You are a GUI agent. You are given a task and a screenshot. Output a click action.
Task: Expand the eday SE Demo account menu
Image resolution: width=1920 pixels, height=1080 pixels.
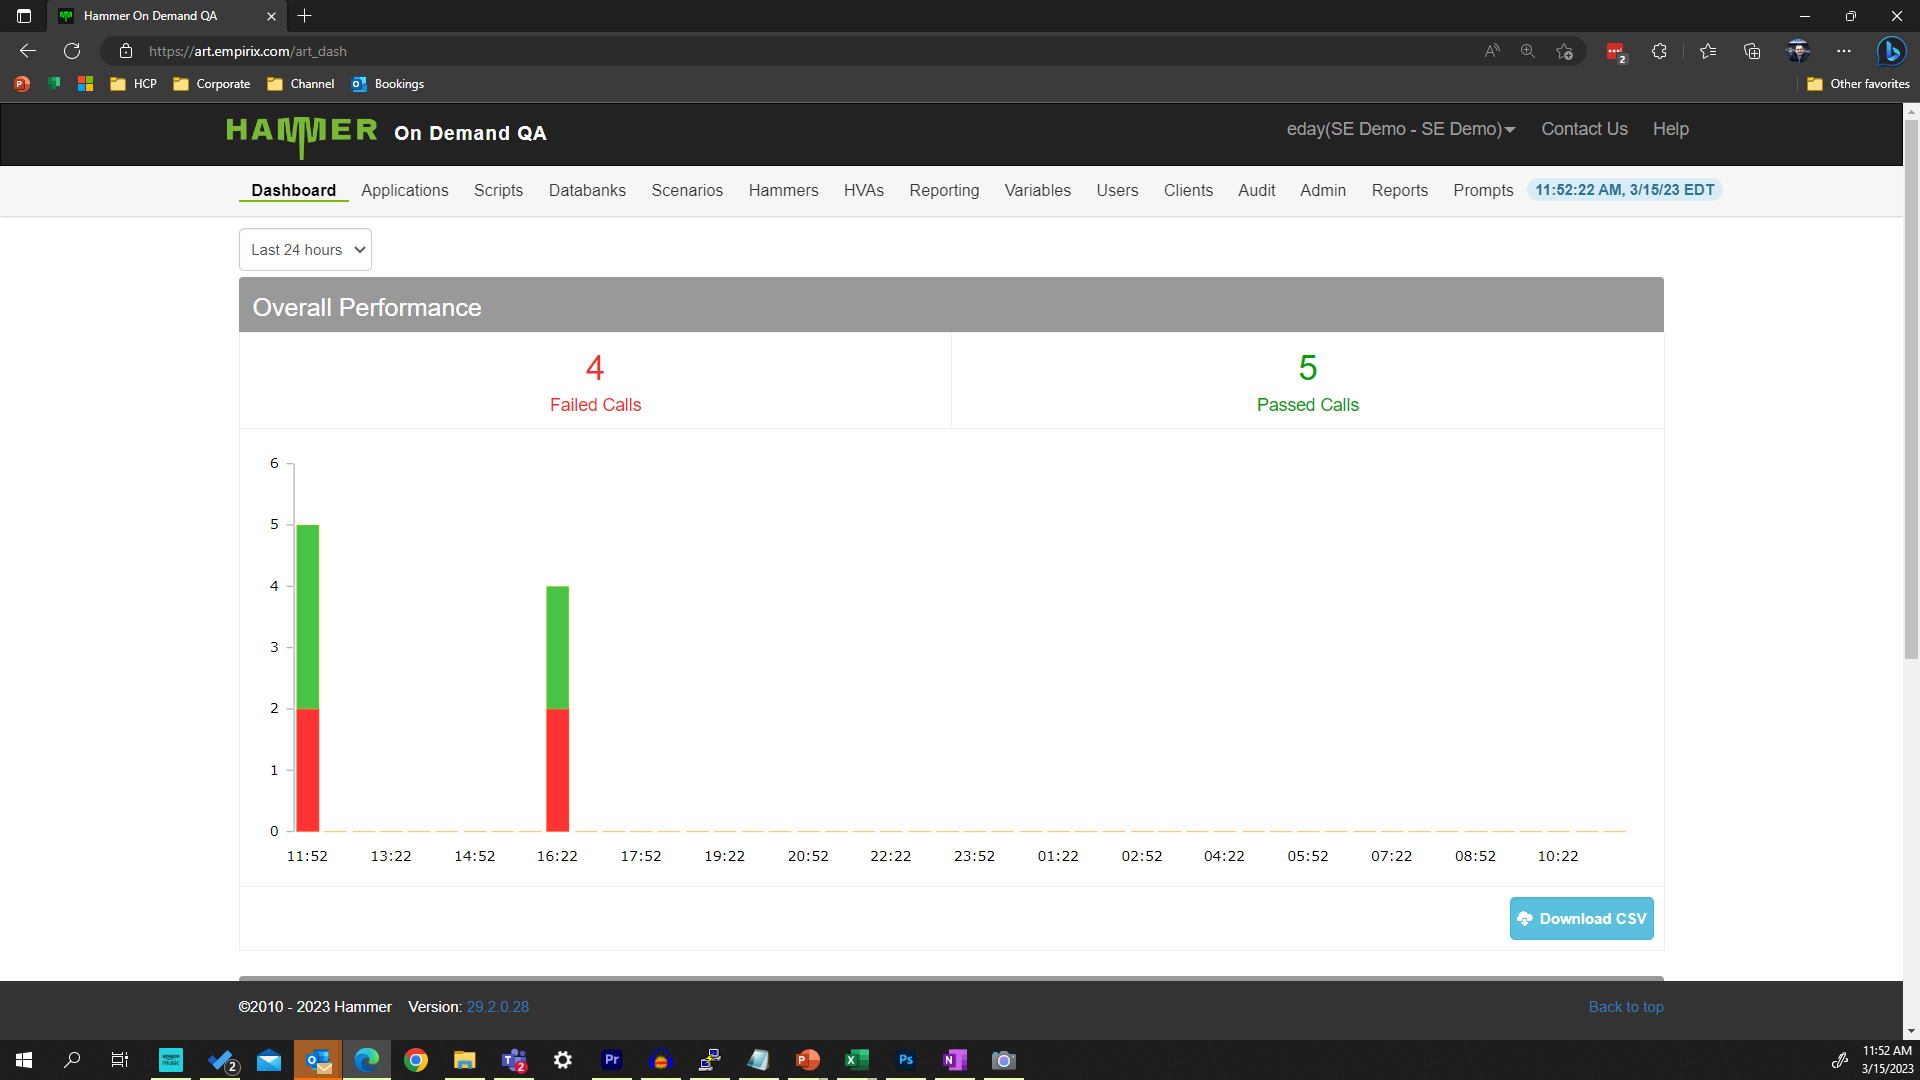tap(1400, 129)
